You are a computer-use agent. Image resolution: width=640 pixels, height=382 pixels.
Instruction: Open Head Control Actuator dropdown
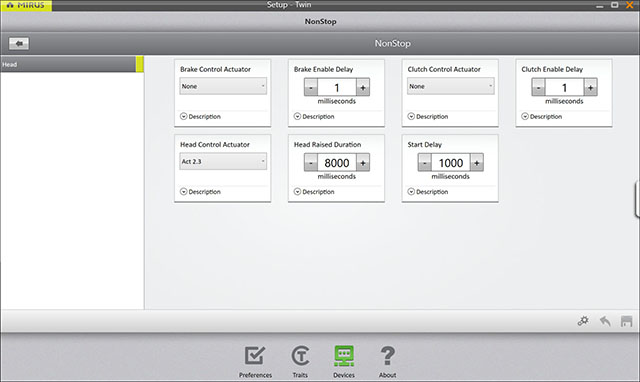(223, 161)
